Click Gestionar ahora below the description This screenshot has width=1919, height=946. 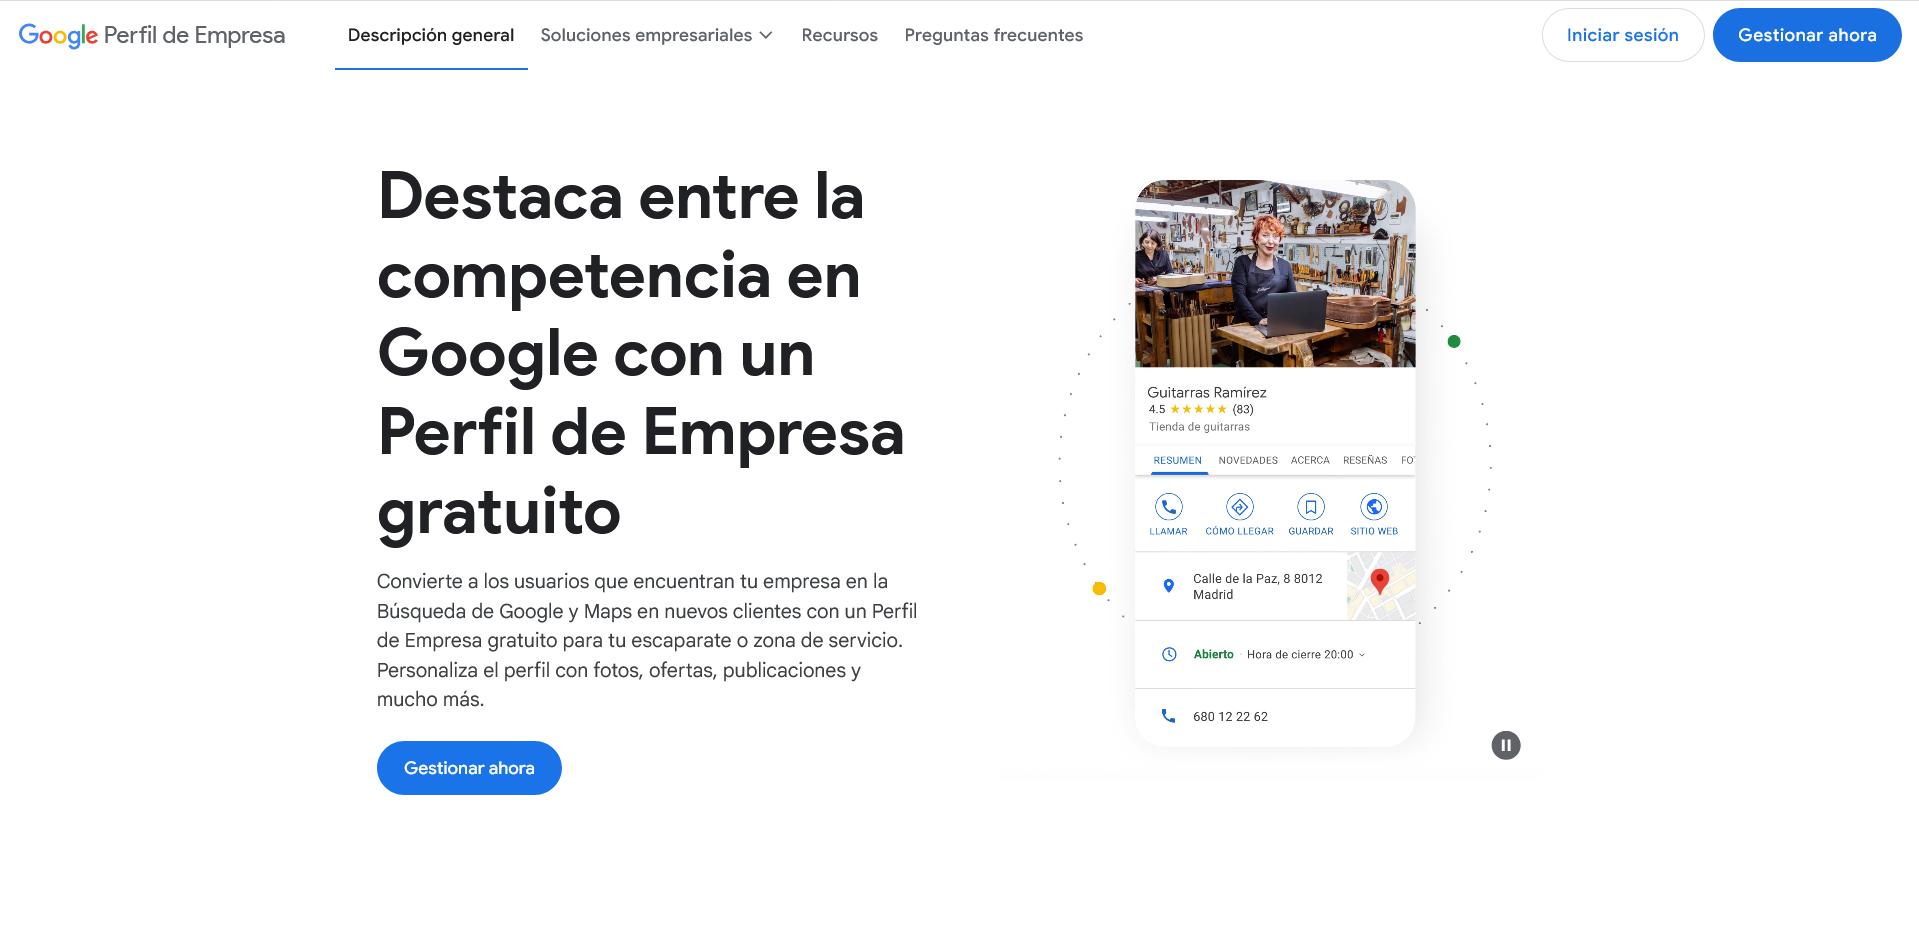469,768
